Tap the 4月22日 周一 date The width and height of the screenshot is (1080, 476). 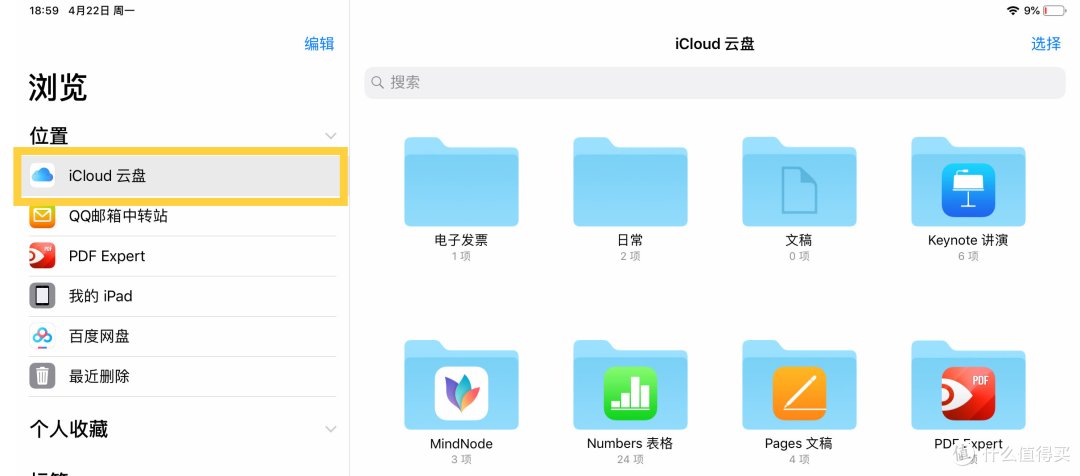click(102, 11)
